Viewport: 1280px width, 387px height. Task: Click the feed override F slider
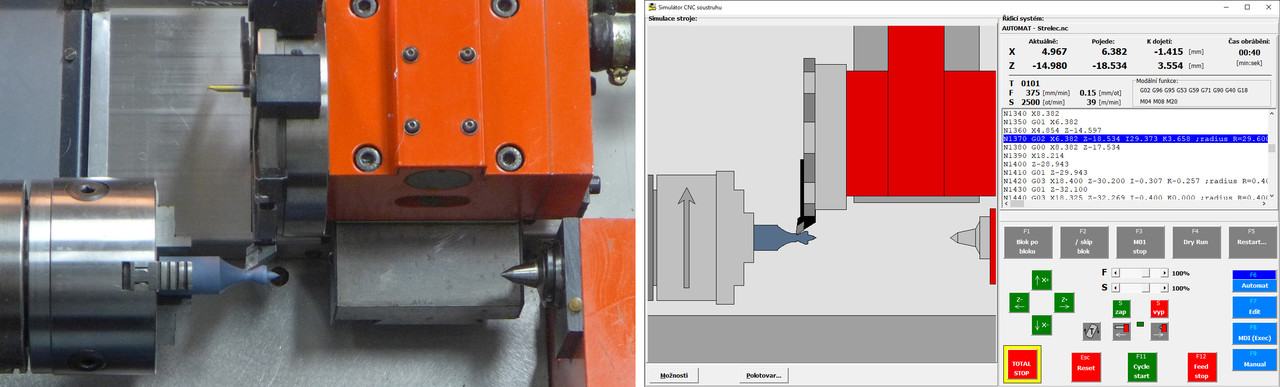[x=1141, y=272]
